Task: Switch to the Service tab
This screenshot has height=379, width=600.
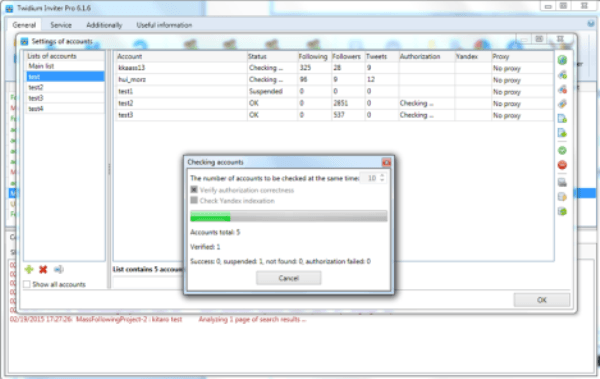Action: pos(61,25)
